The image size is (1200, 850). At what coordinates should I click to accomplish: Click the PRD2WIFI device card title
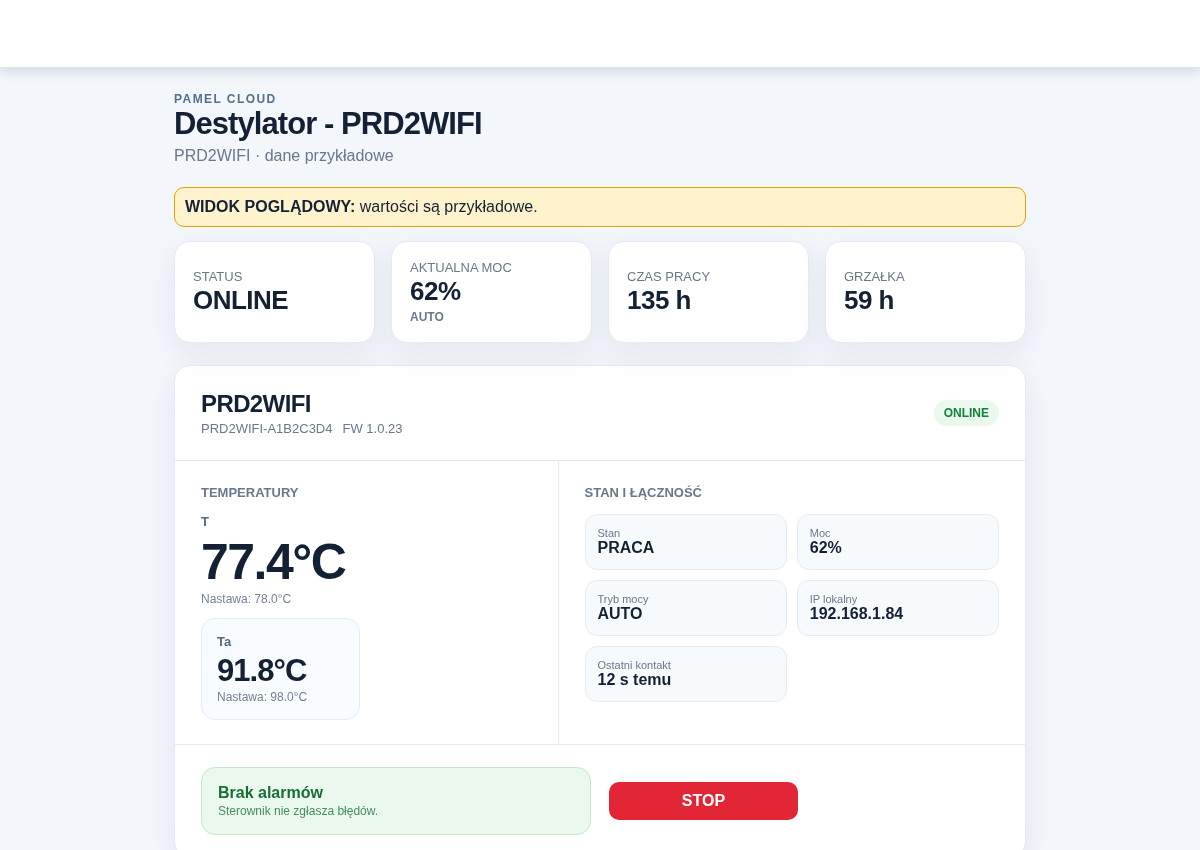tap(256, 404)
